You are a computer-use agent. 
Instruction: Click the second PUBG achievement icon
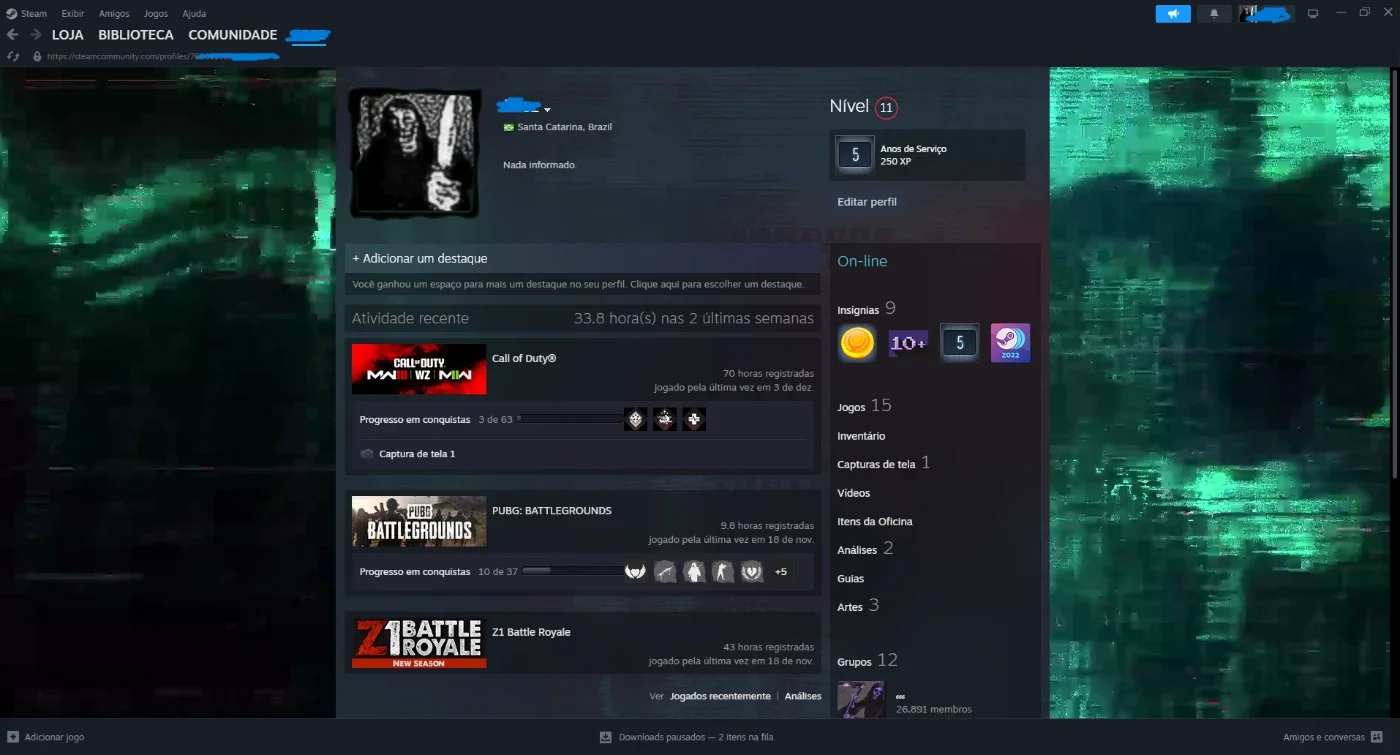coord(665,572)
